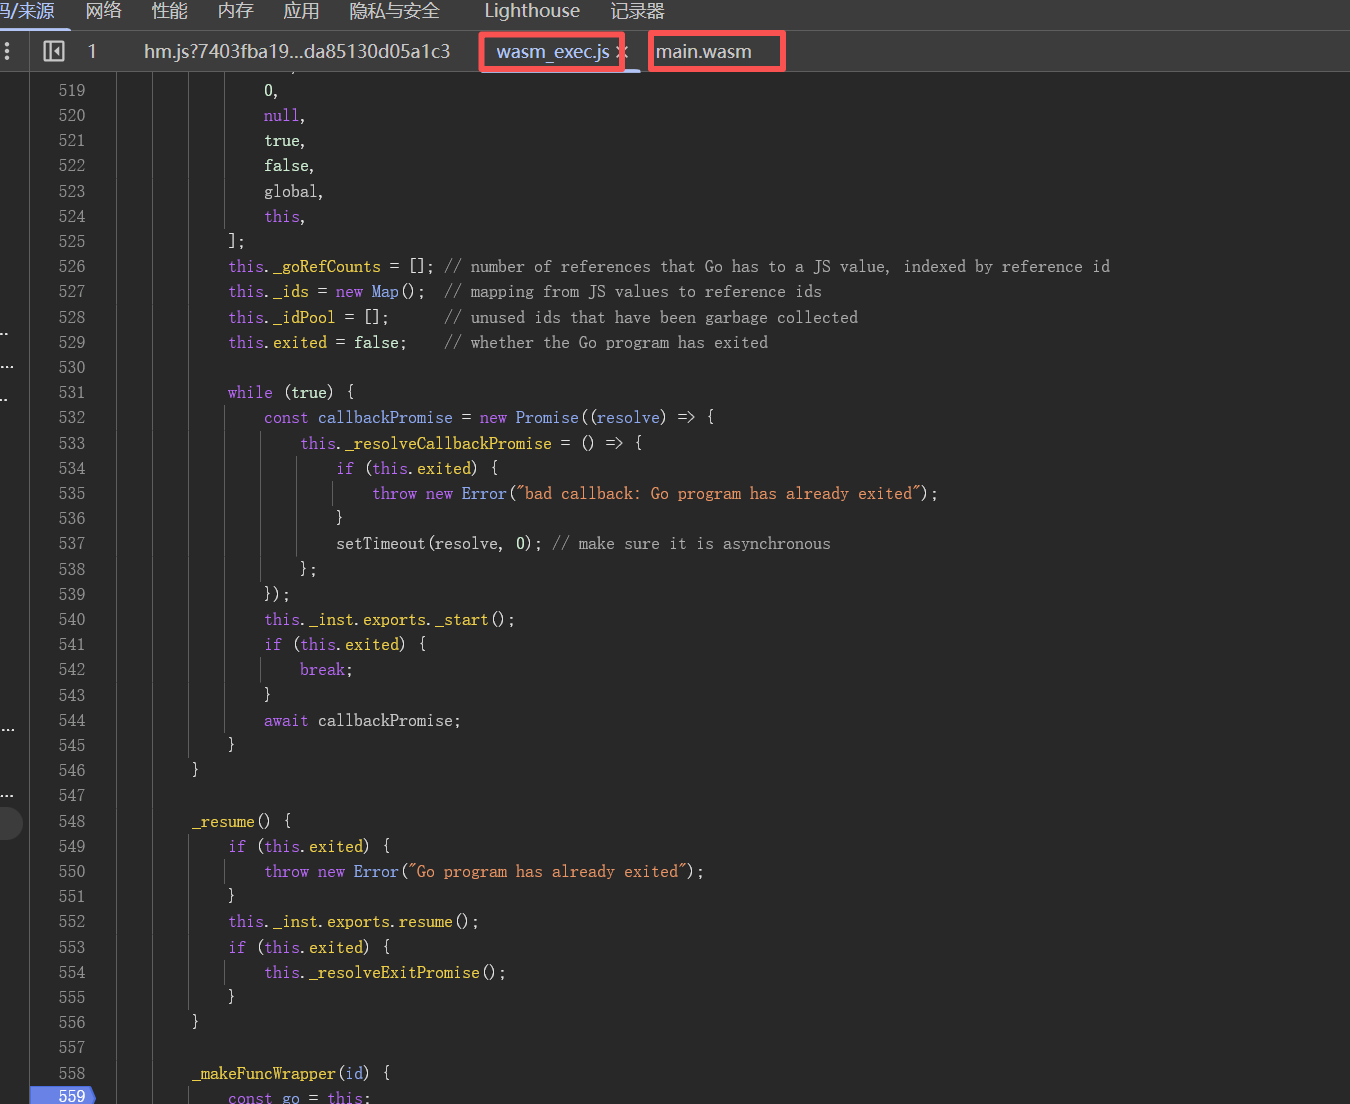The image size is (1350, 1104).
Task: Remove the breakpoint on line 559
Action: point(71,1096)
